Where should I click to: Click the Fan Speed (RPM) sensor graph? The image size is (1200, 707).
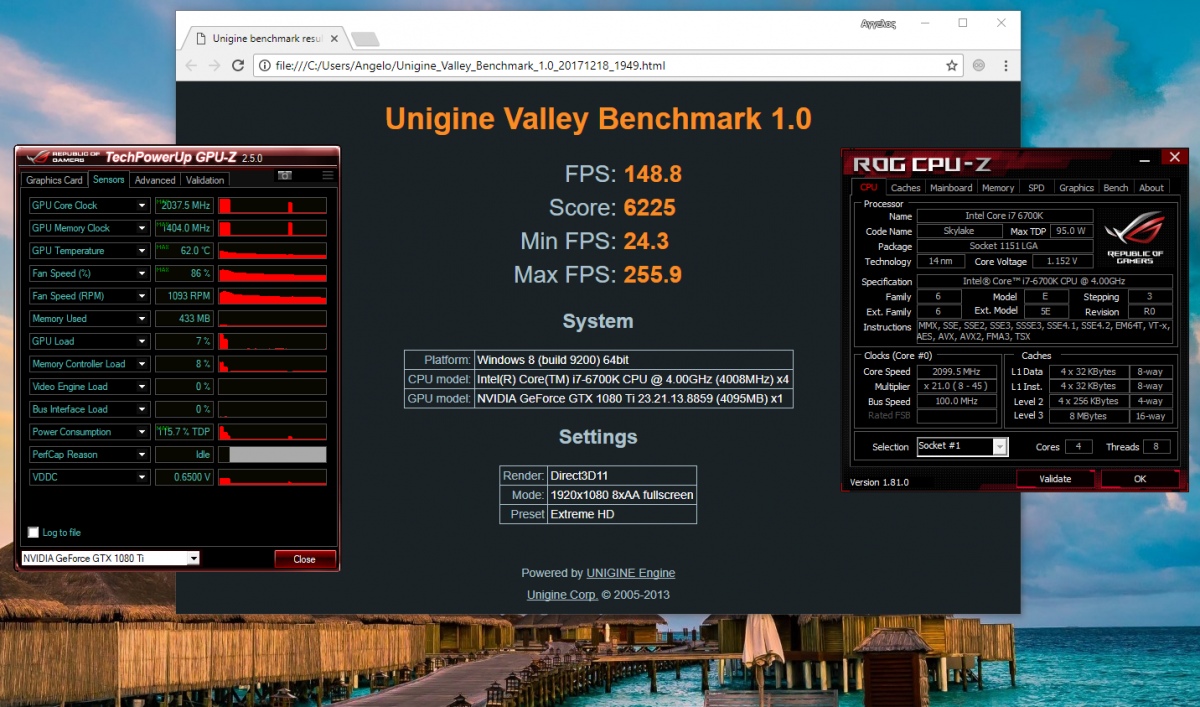[x=272, y=296]
